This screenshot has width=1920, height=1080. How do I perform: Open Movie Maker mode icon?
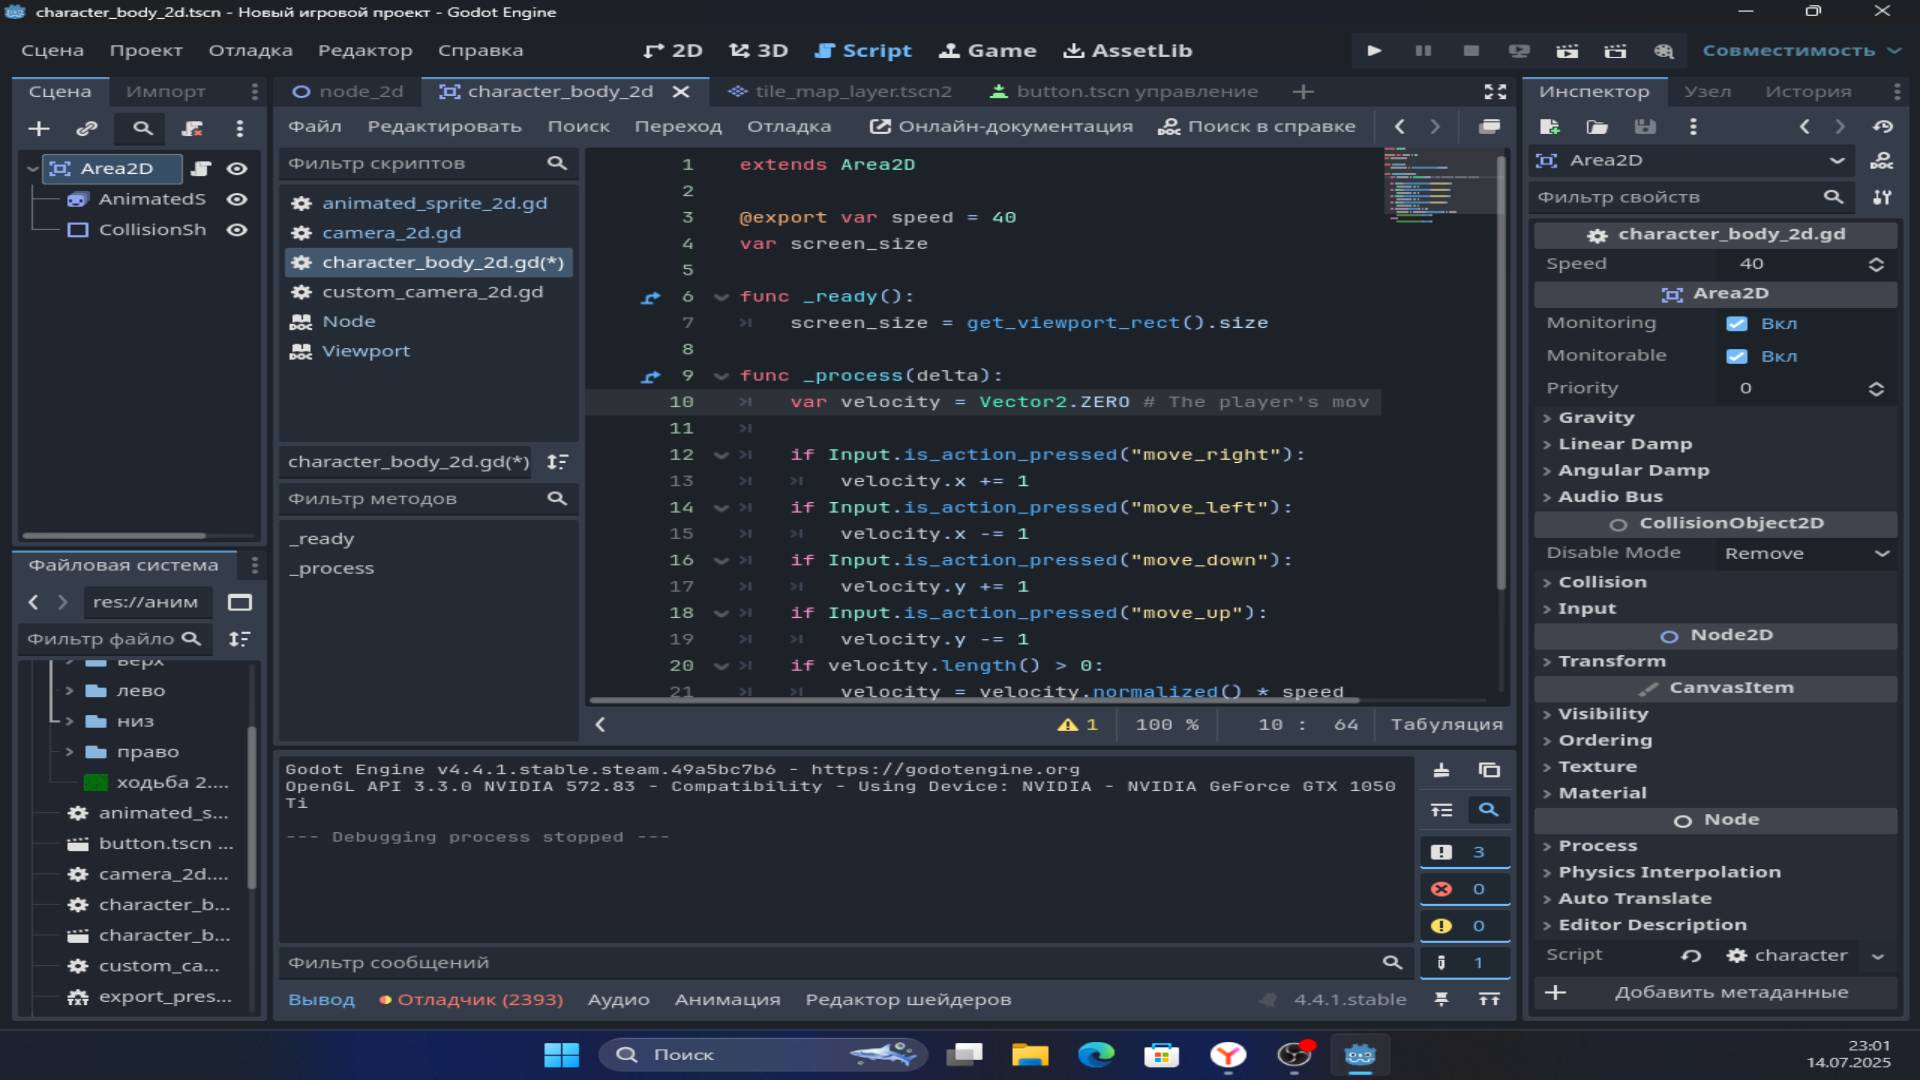pyautogui.click(x=1663, y=50)
